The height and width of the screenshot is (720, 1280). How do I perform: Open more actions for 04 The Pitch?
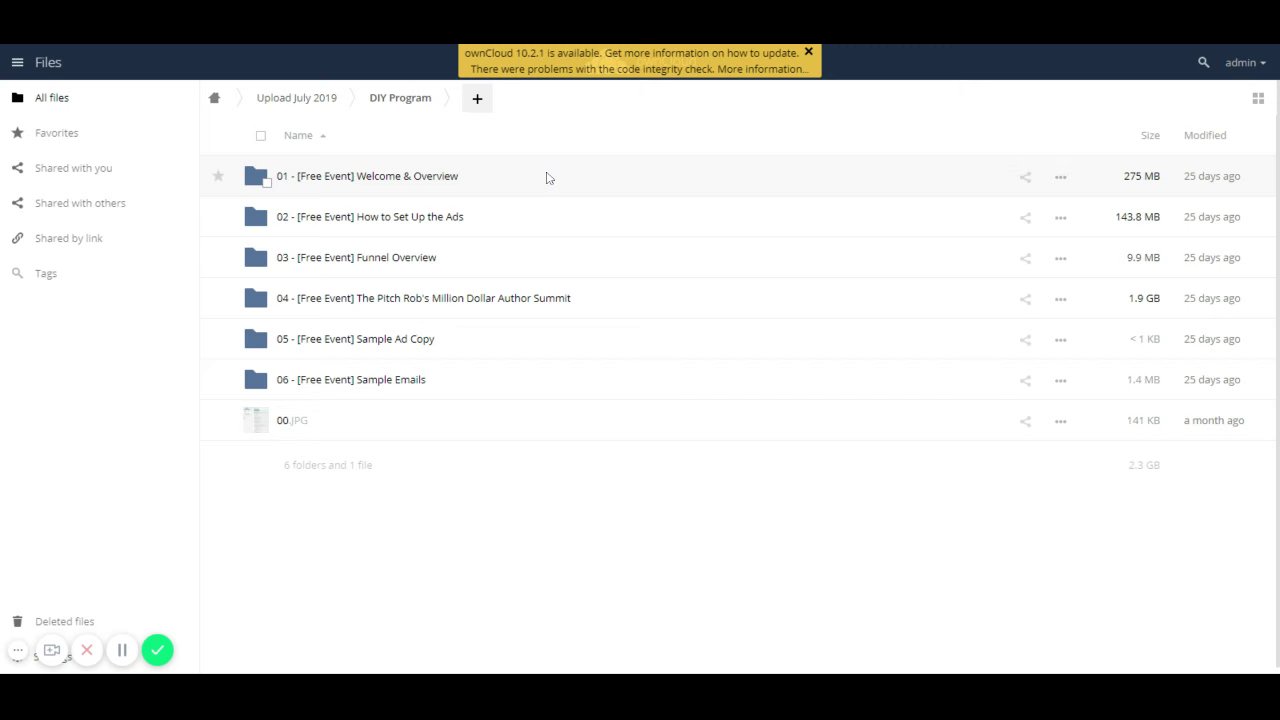[x=1060, y=299]
